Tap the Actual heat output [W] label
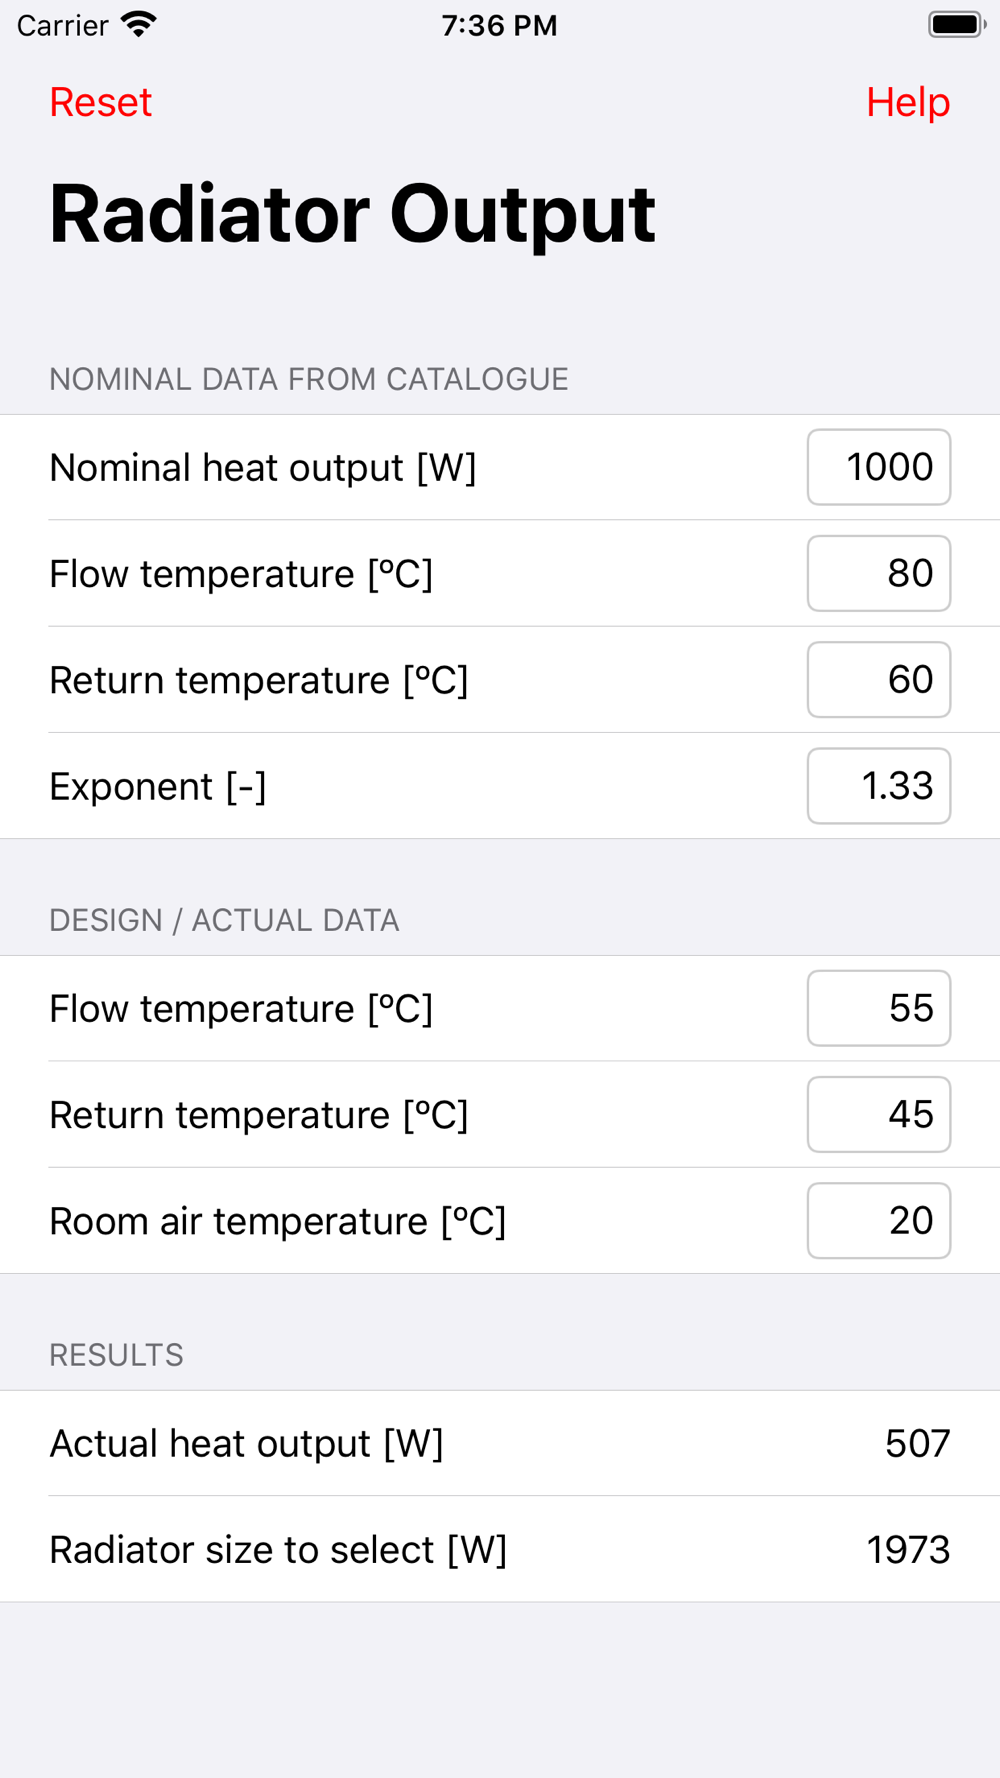 click(x=246, y=1443)
